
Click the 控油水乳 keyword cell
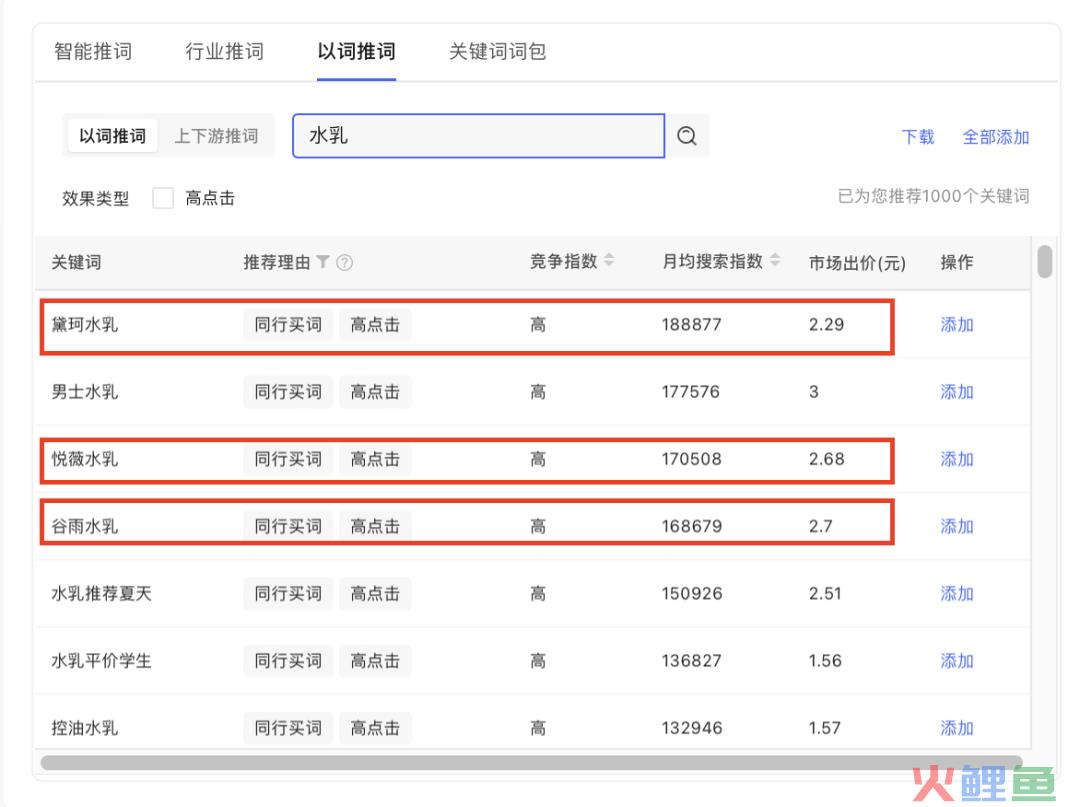pyautogui.click(x=85, y=728)
